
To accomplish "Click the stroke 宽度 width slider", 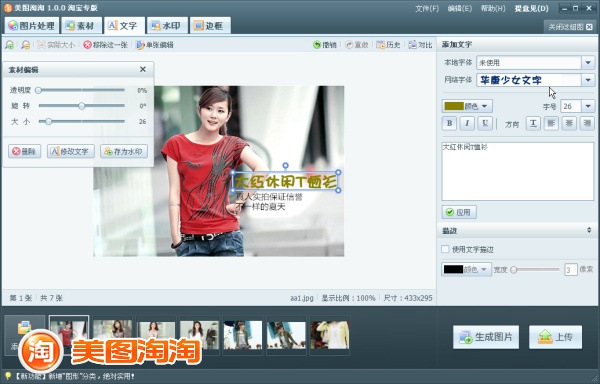I will pyautogui.click(x=535, y=270).
